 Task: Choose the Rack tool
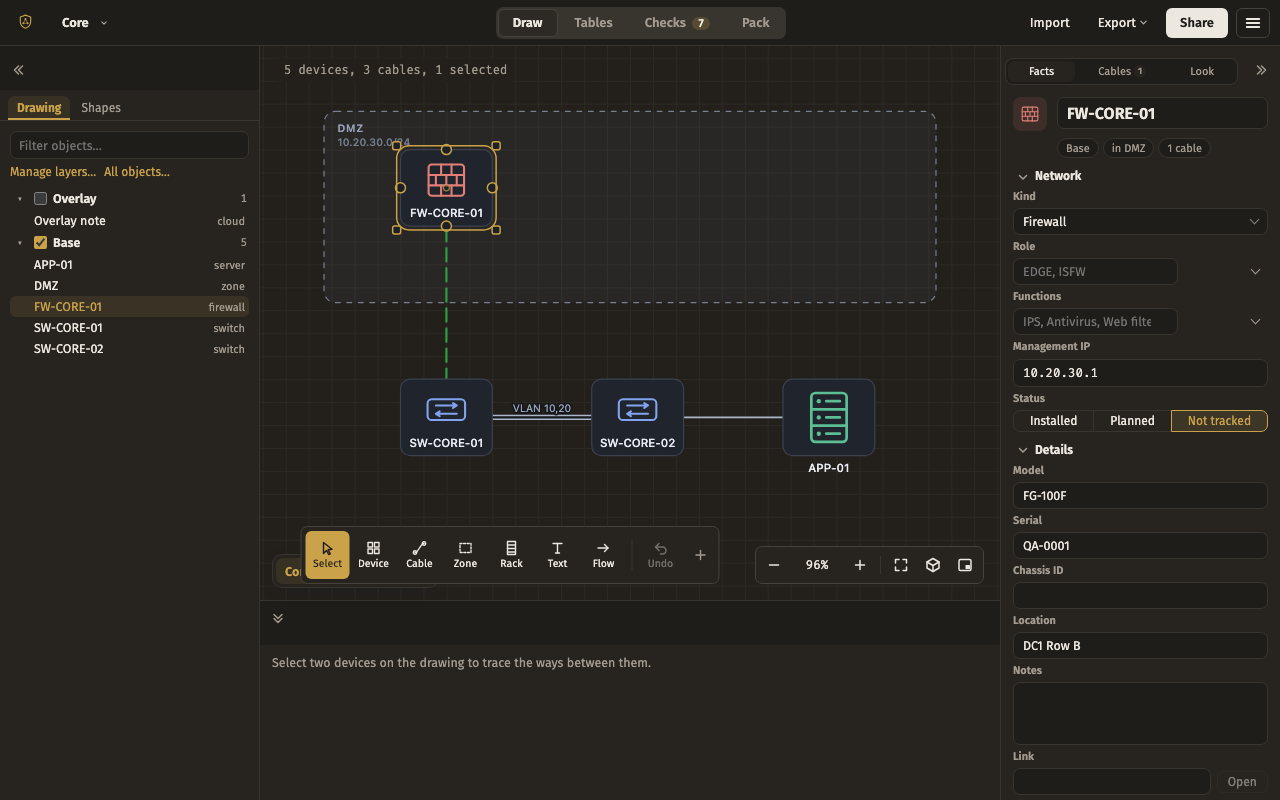tap(511, 555)
